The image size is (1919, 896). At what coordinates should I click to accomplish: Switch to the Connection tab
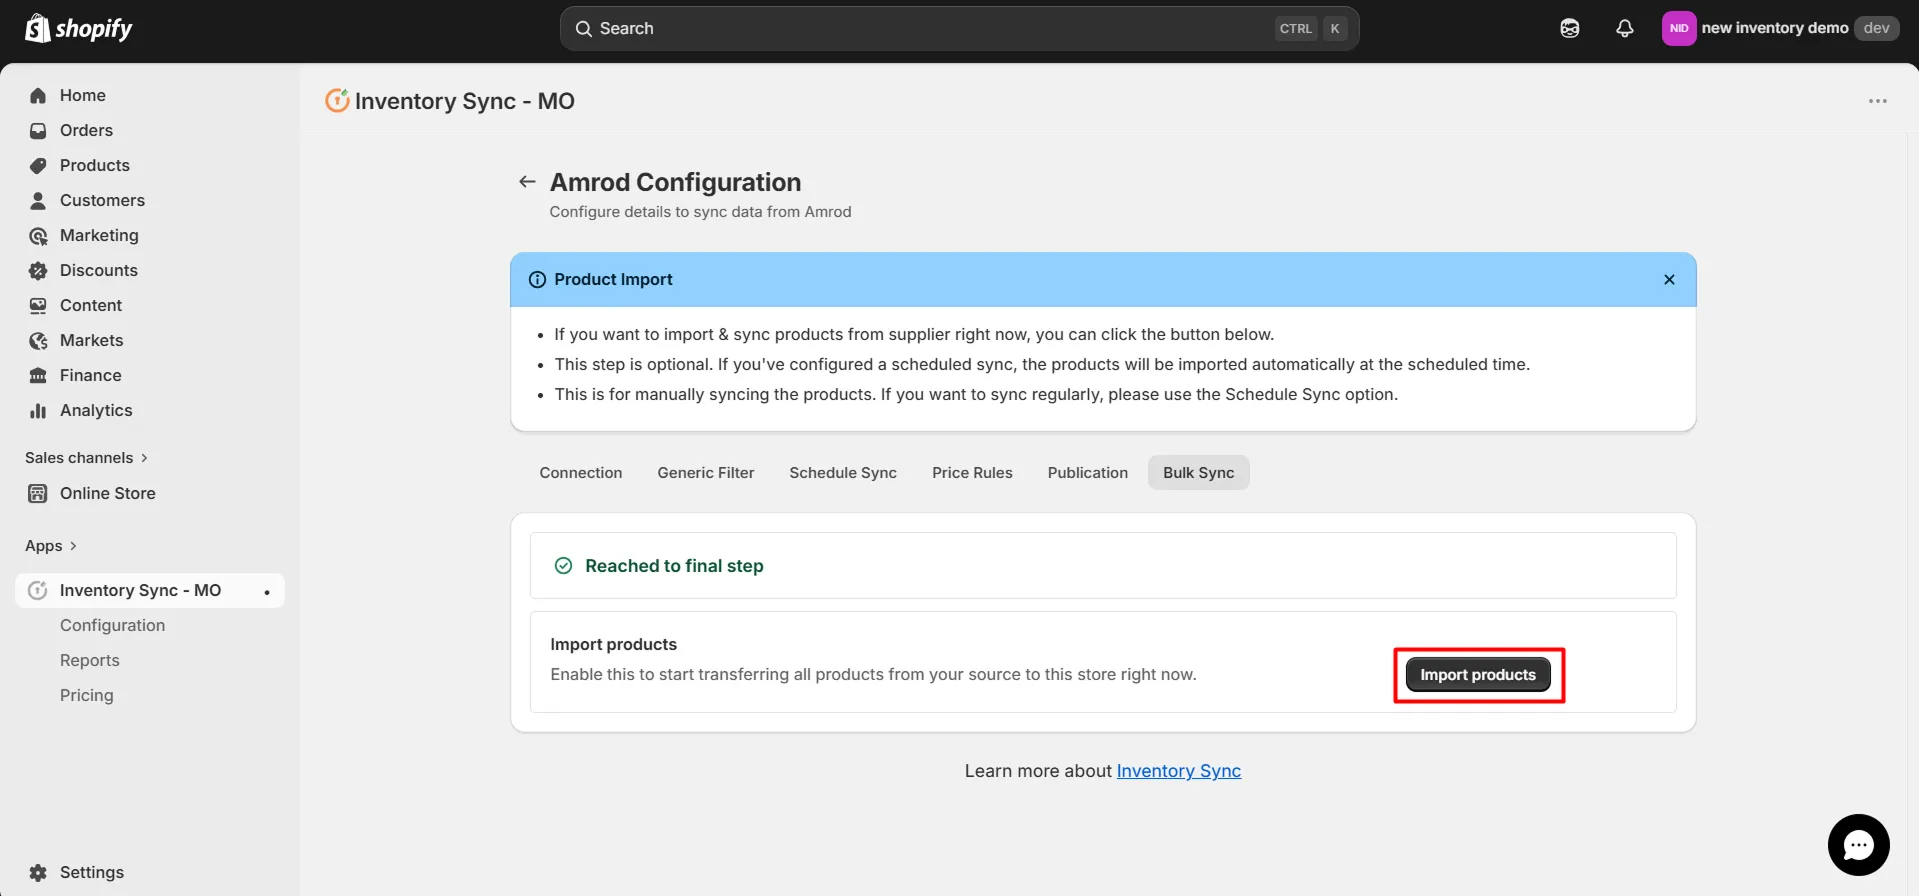[x=581, y=473]
